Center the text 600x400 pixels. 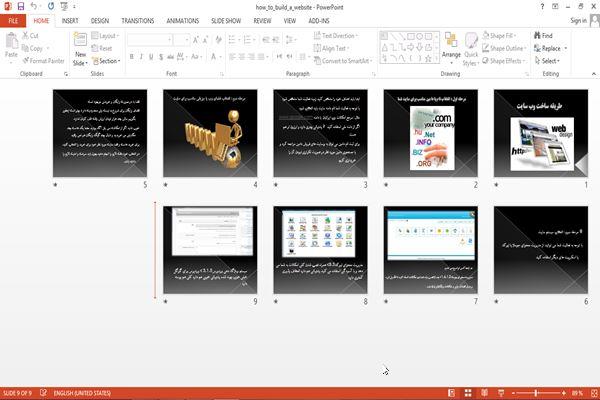242,57
